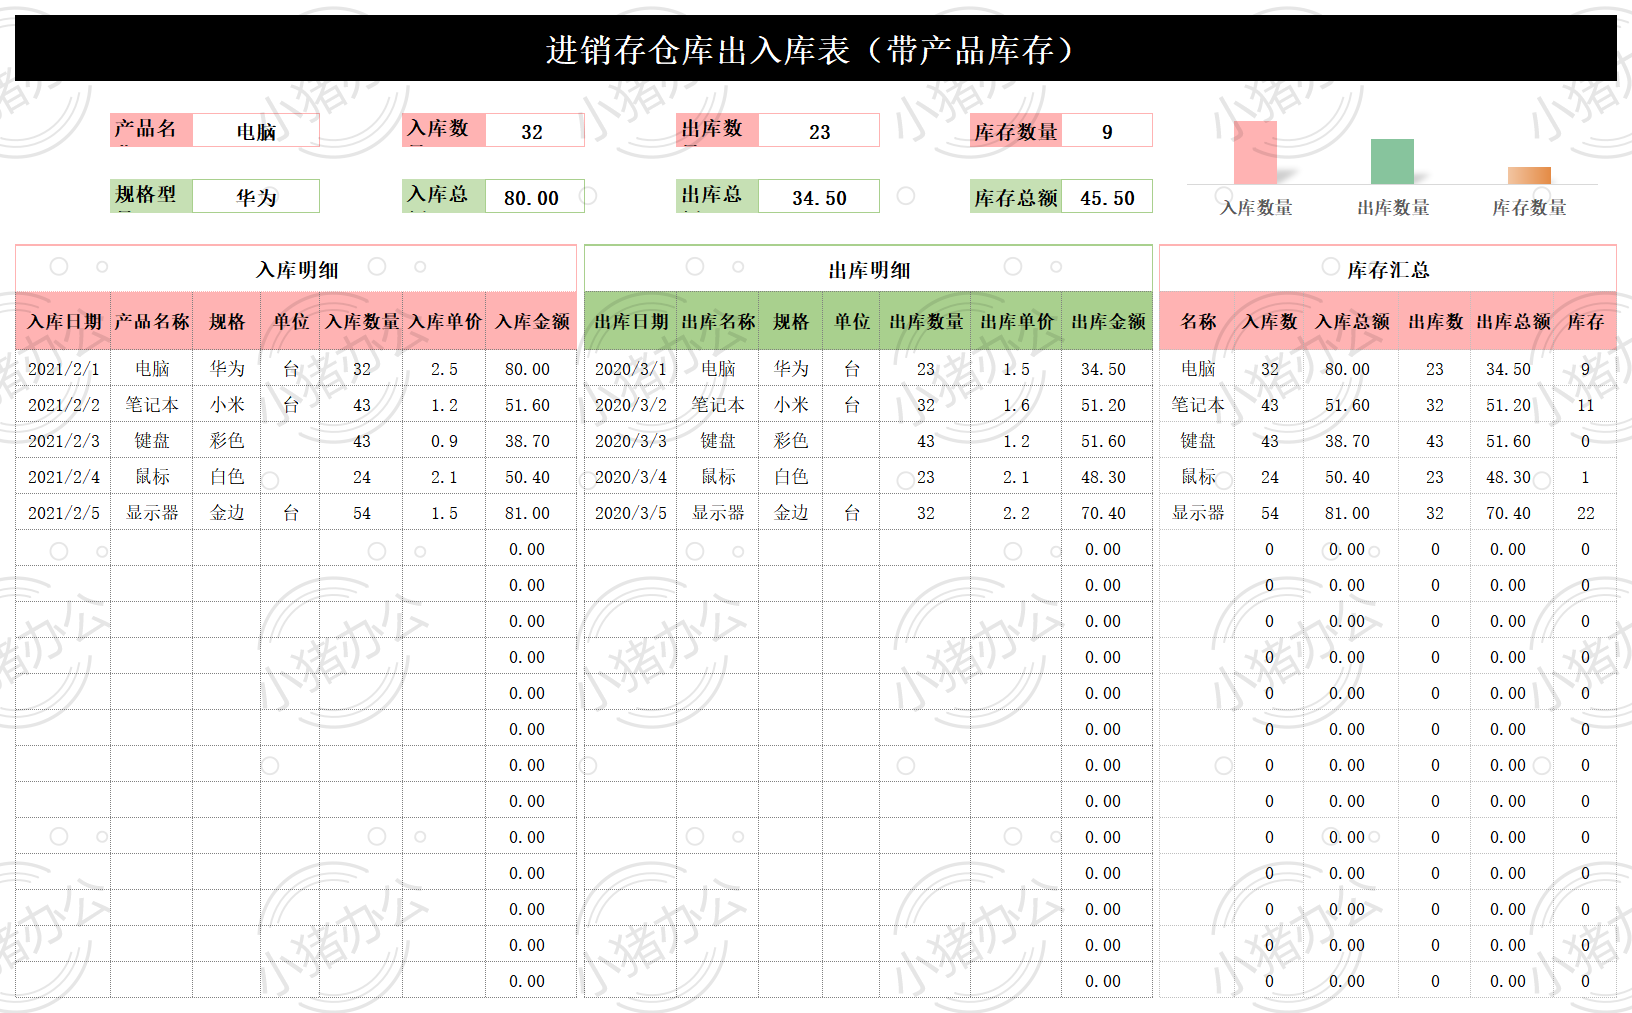Click 入库数量 54 in the 2021/2/5 row
Screen dimensions: 1632x1013
362,513
